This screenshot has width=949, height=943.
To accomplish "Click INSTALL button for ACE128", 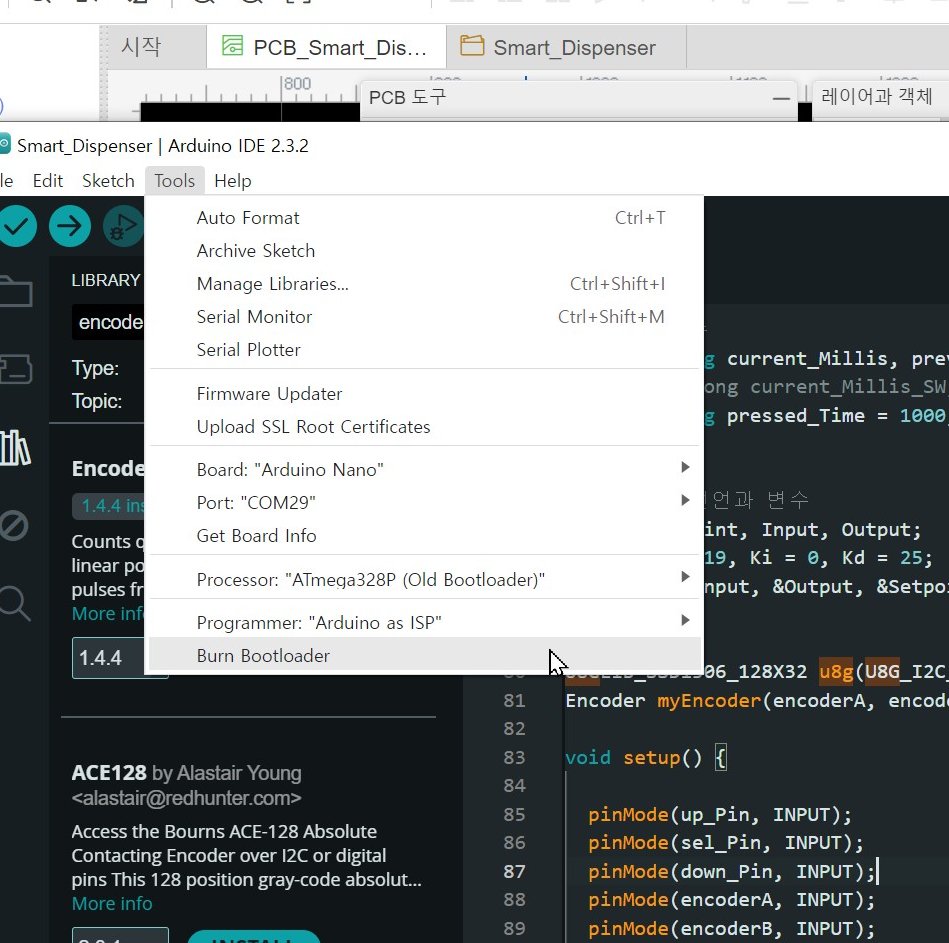I will coord(254,937).
